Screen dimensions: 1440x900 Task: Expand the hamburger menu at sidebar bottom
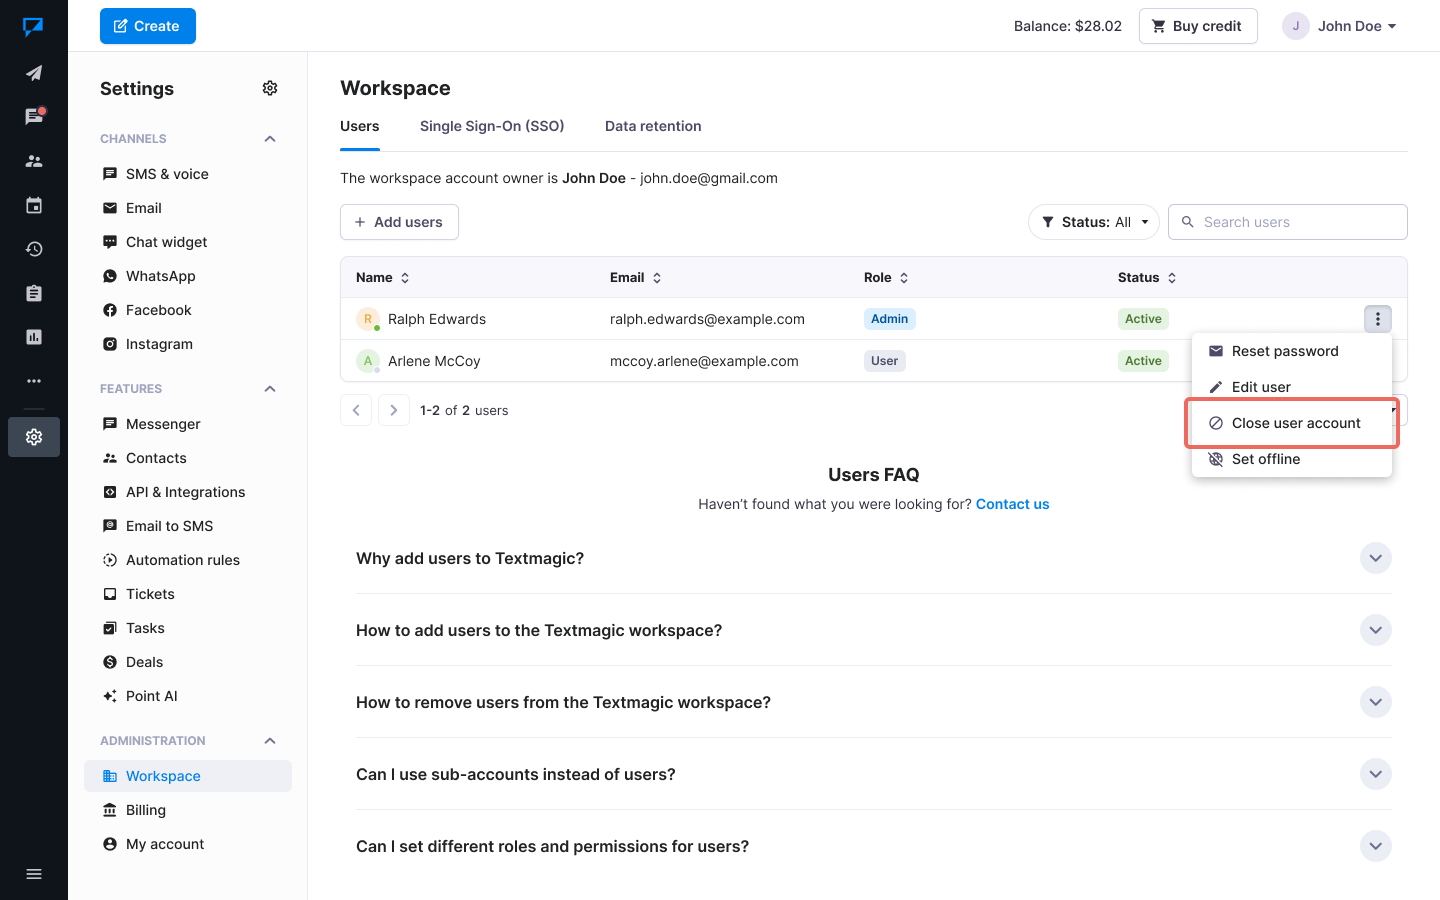tap(34, 874)
